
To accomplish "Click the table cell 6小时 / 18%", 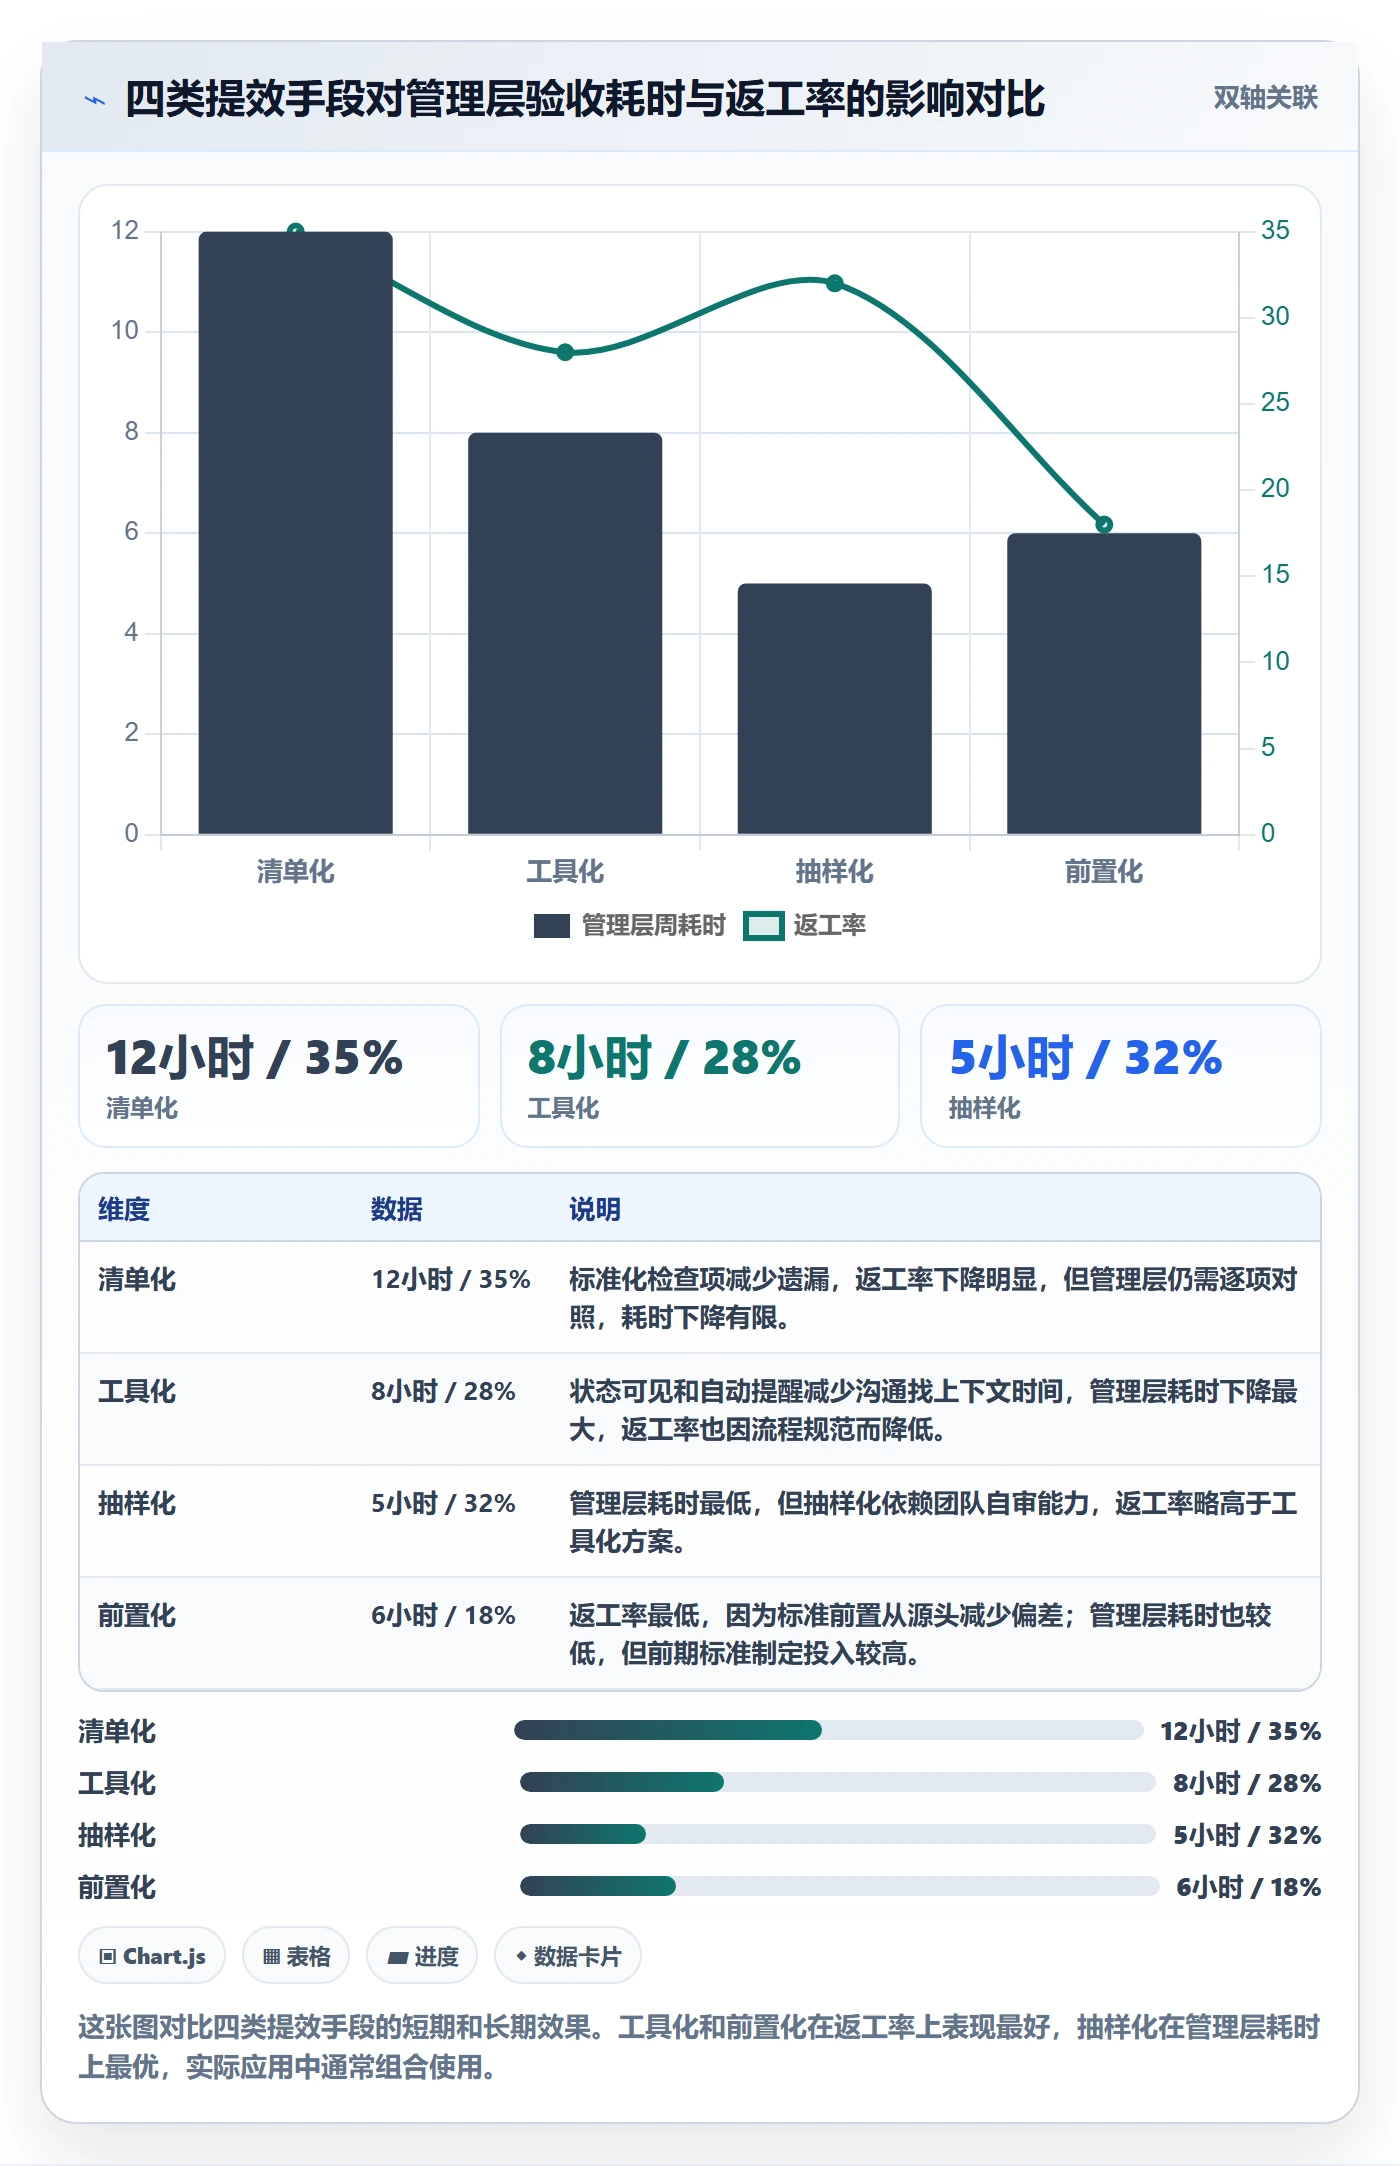I will click(x=443, y=1615).
